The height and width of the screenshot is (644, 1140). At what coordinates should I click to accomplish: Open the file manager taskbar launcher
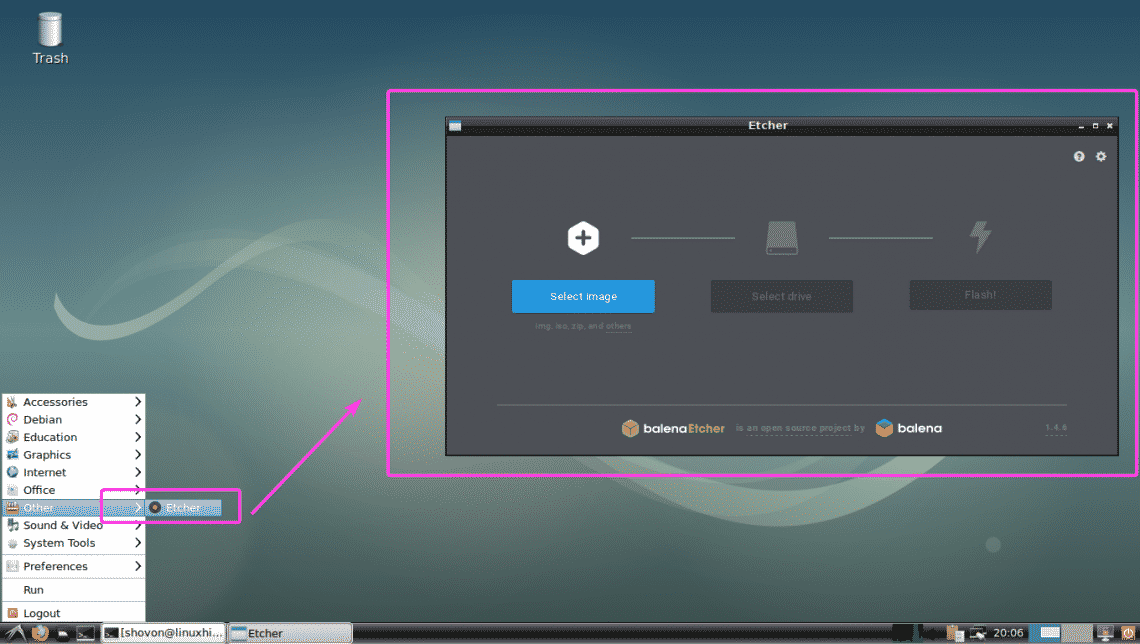(x=63, y=634)
